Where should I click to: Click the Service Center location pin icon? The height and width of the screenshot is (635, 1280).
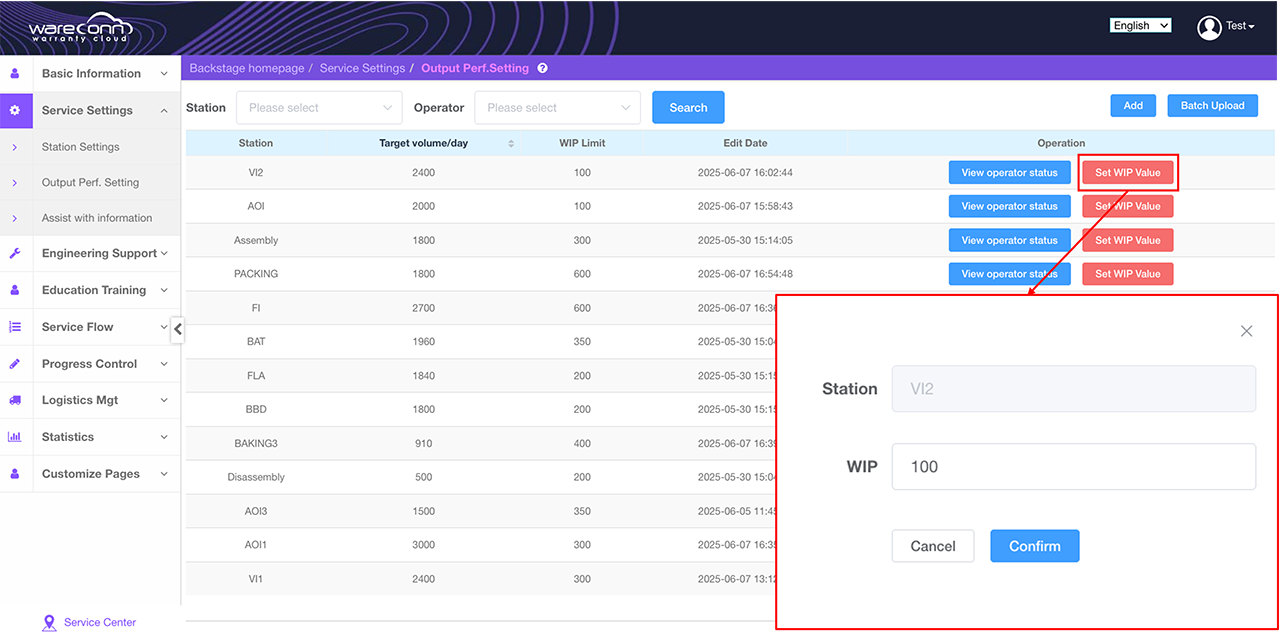point(50,623)
